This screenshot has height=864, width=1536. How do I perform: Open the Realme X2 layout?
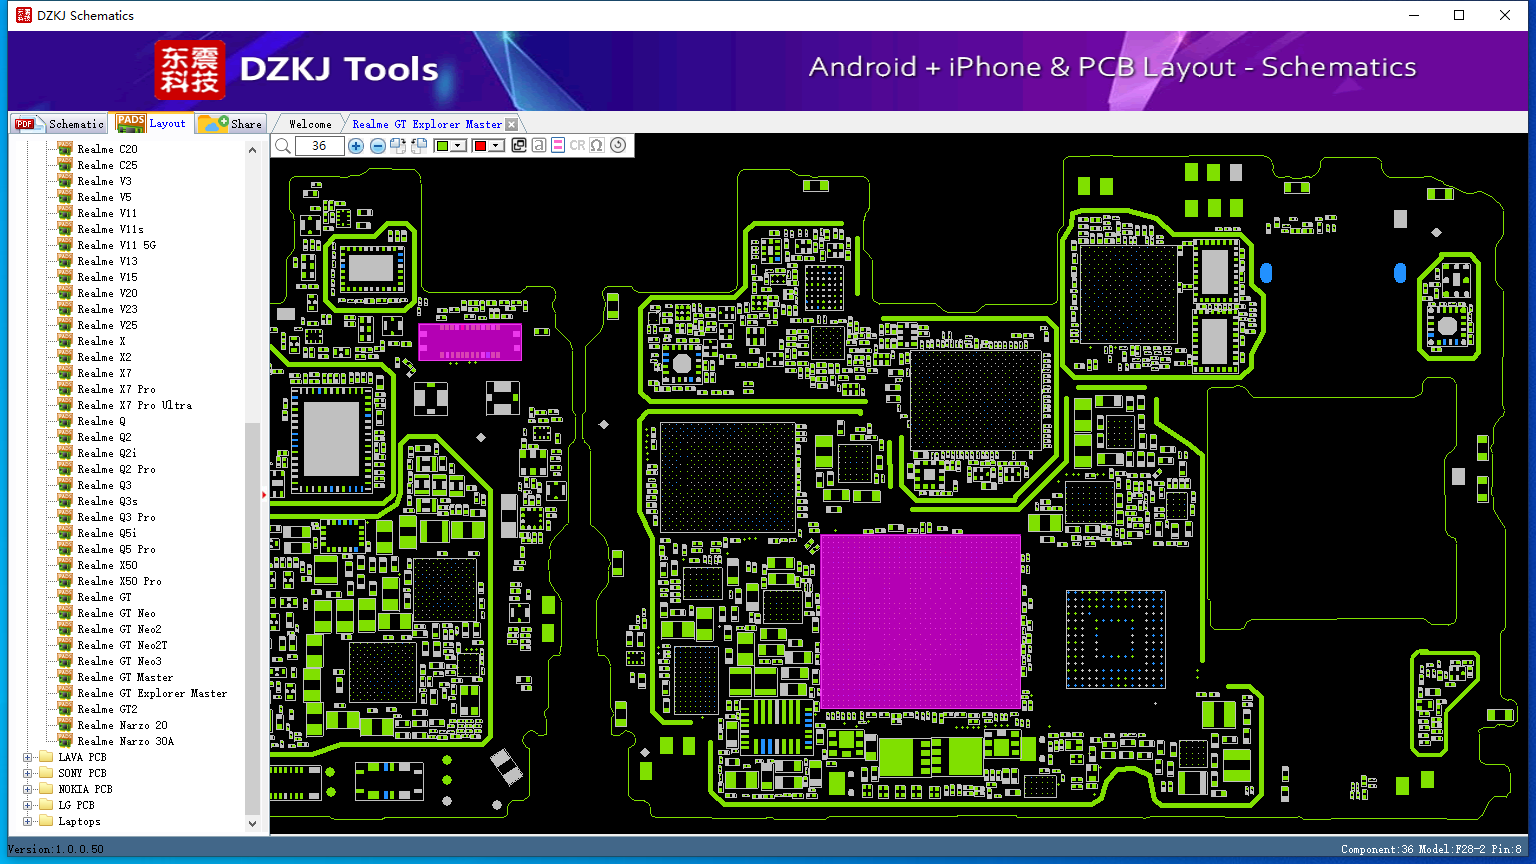pyautogui.click(x=105, y=358)
